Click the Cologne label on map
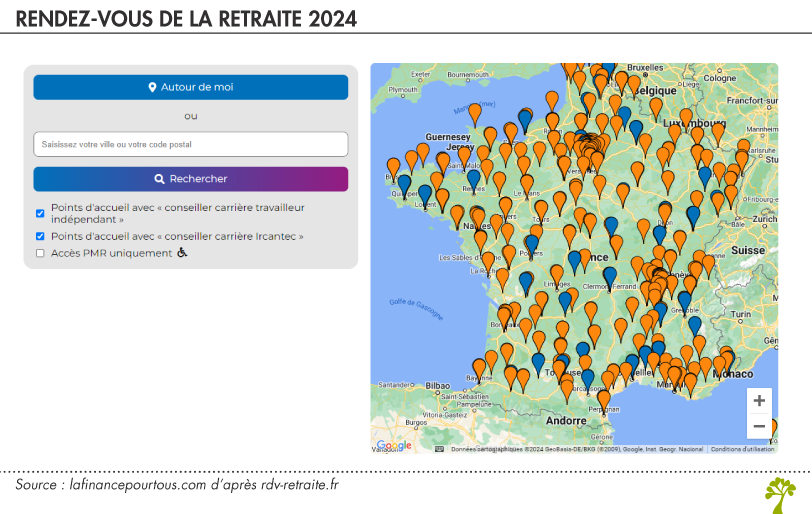This screenshot has width=812, height=514. pyautogui.click(x=719, y=78)
